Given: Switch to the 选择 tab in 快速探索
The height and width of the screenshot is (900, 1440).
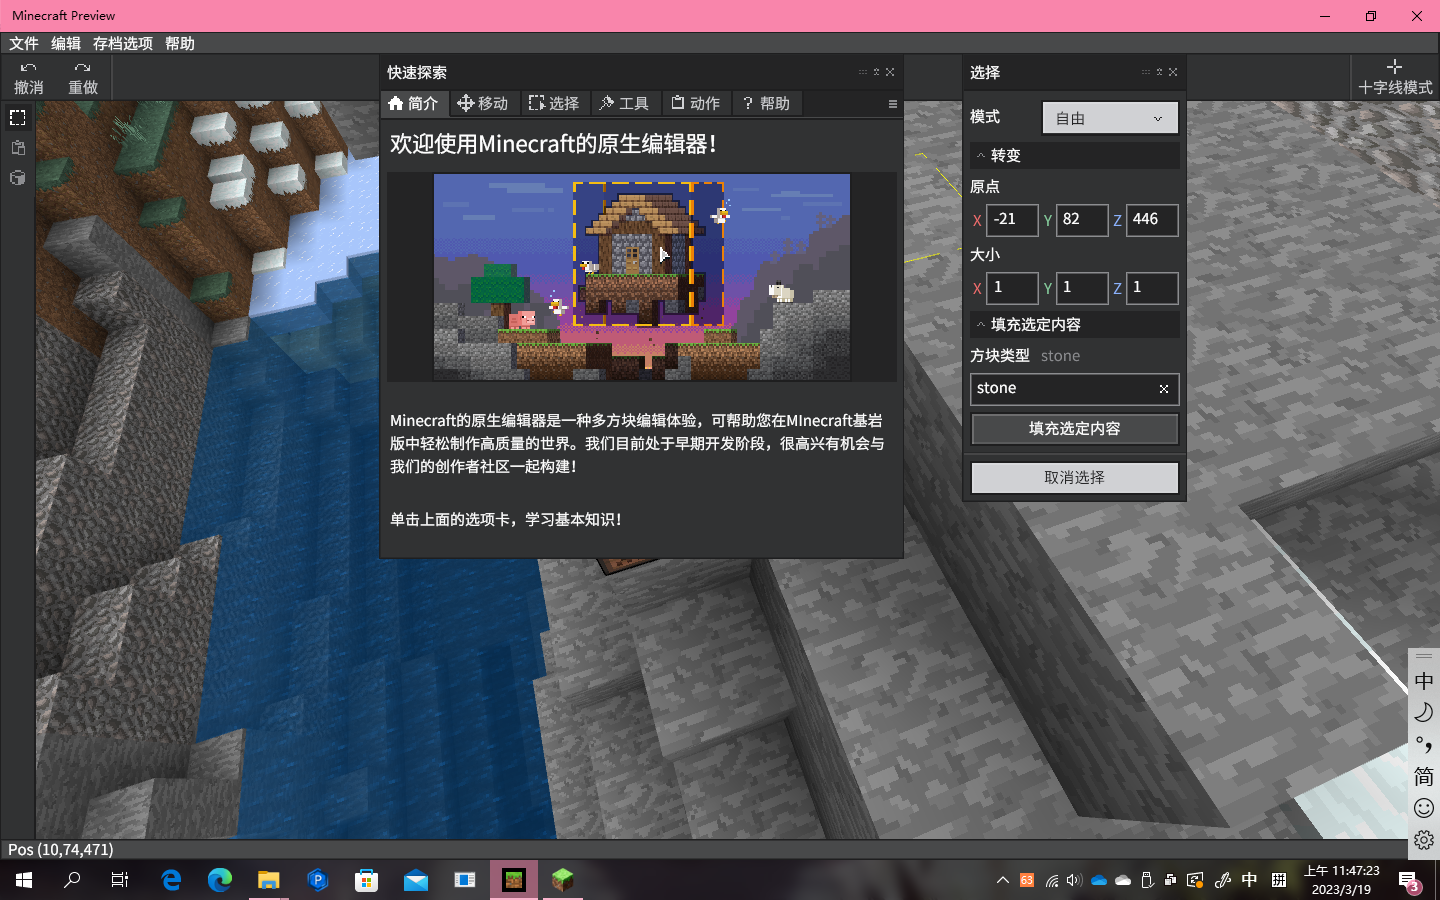Looking at the screenshot, I should [554, 103].
